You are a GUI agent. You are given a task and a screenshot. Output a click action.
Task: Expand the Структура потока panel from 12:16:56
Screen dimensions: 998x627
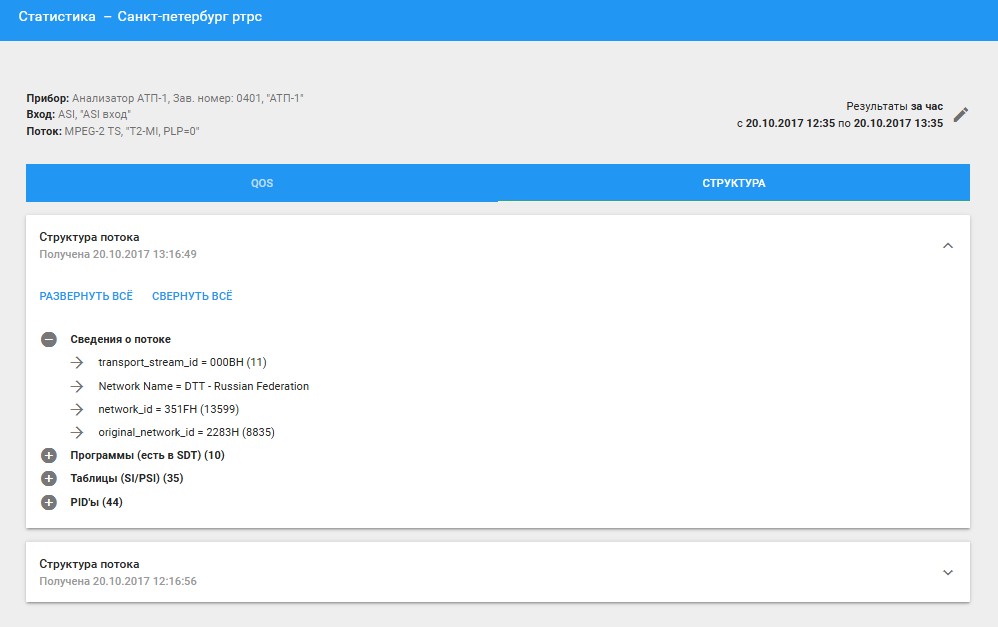click(948, 572)
